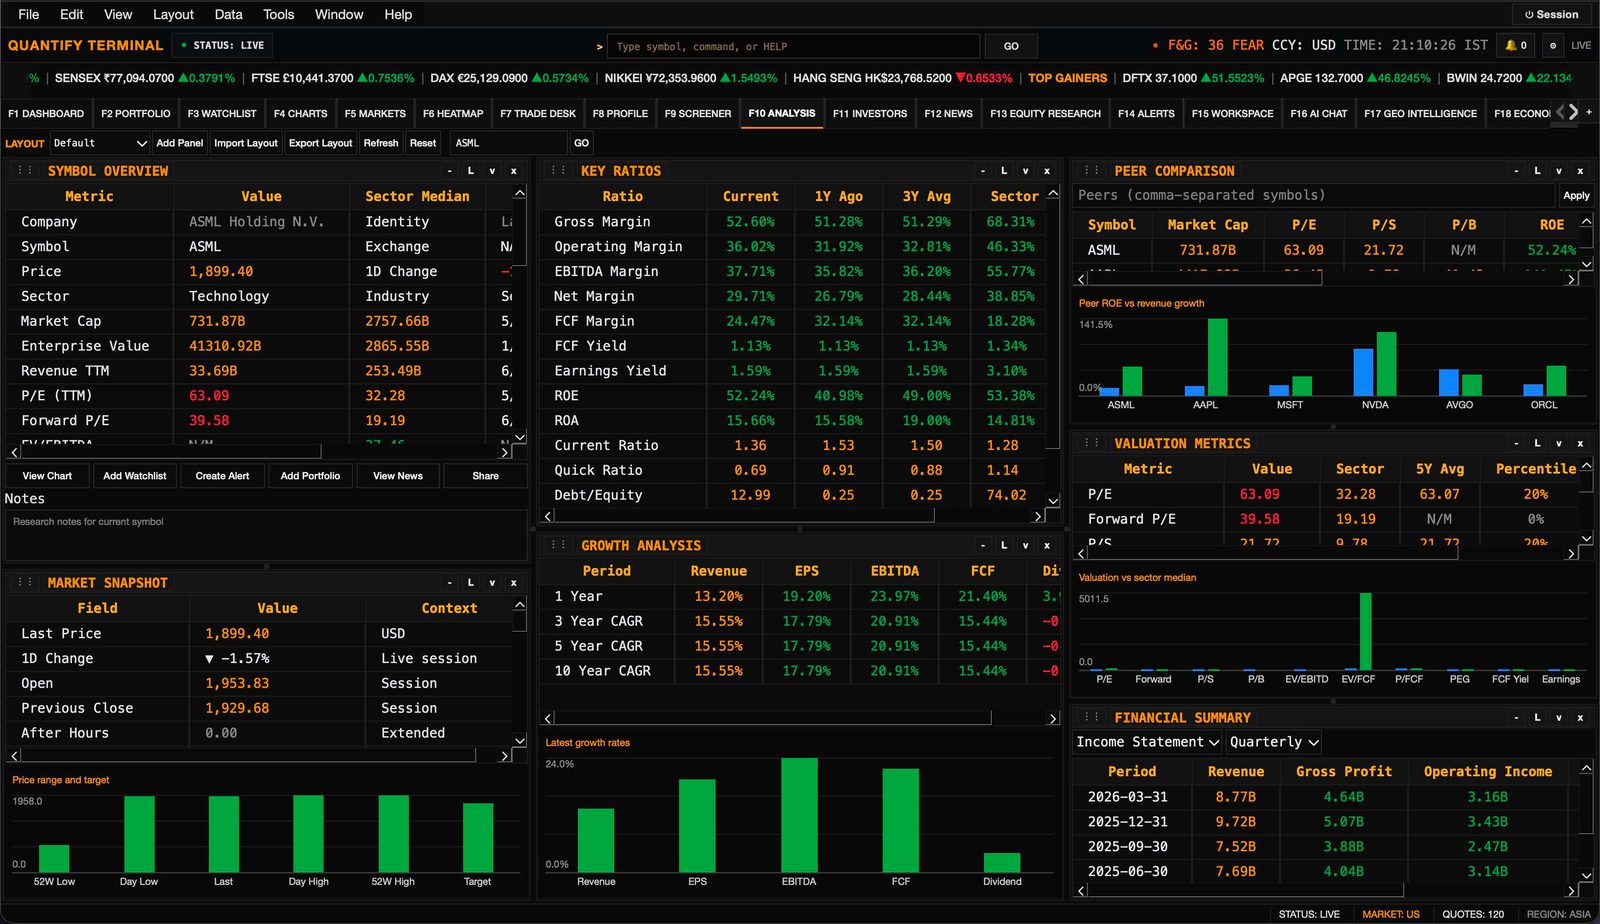Toggle L lock on Growth Analysis panel
The image size is (1600, 924).
1004,545
